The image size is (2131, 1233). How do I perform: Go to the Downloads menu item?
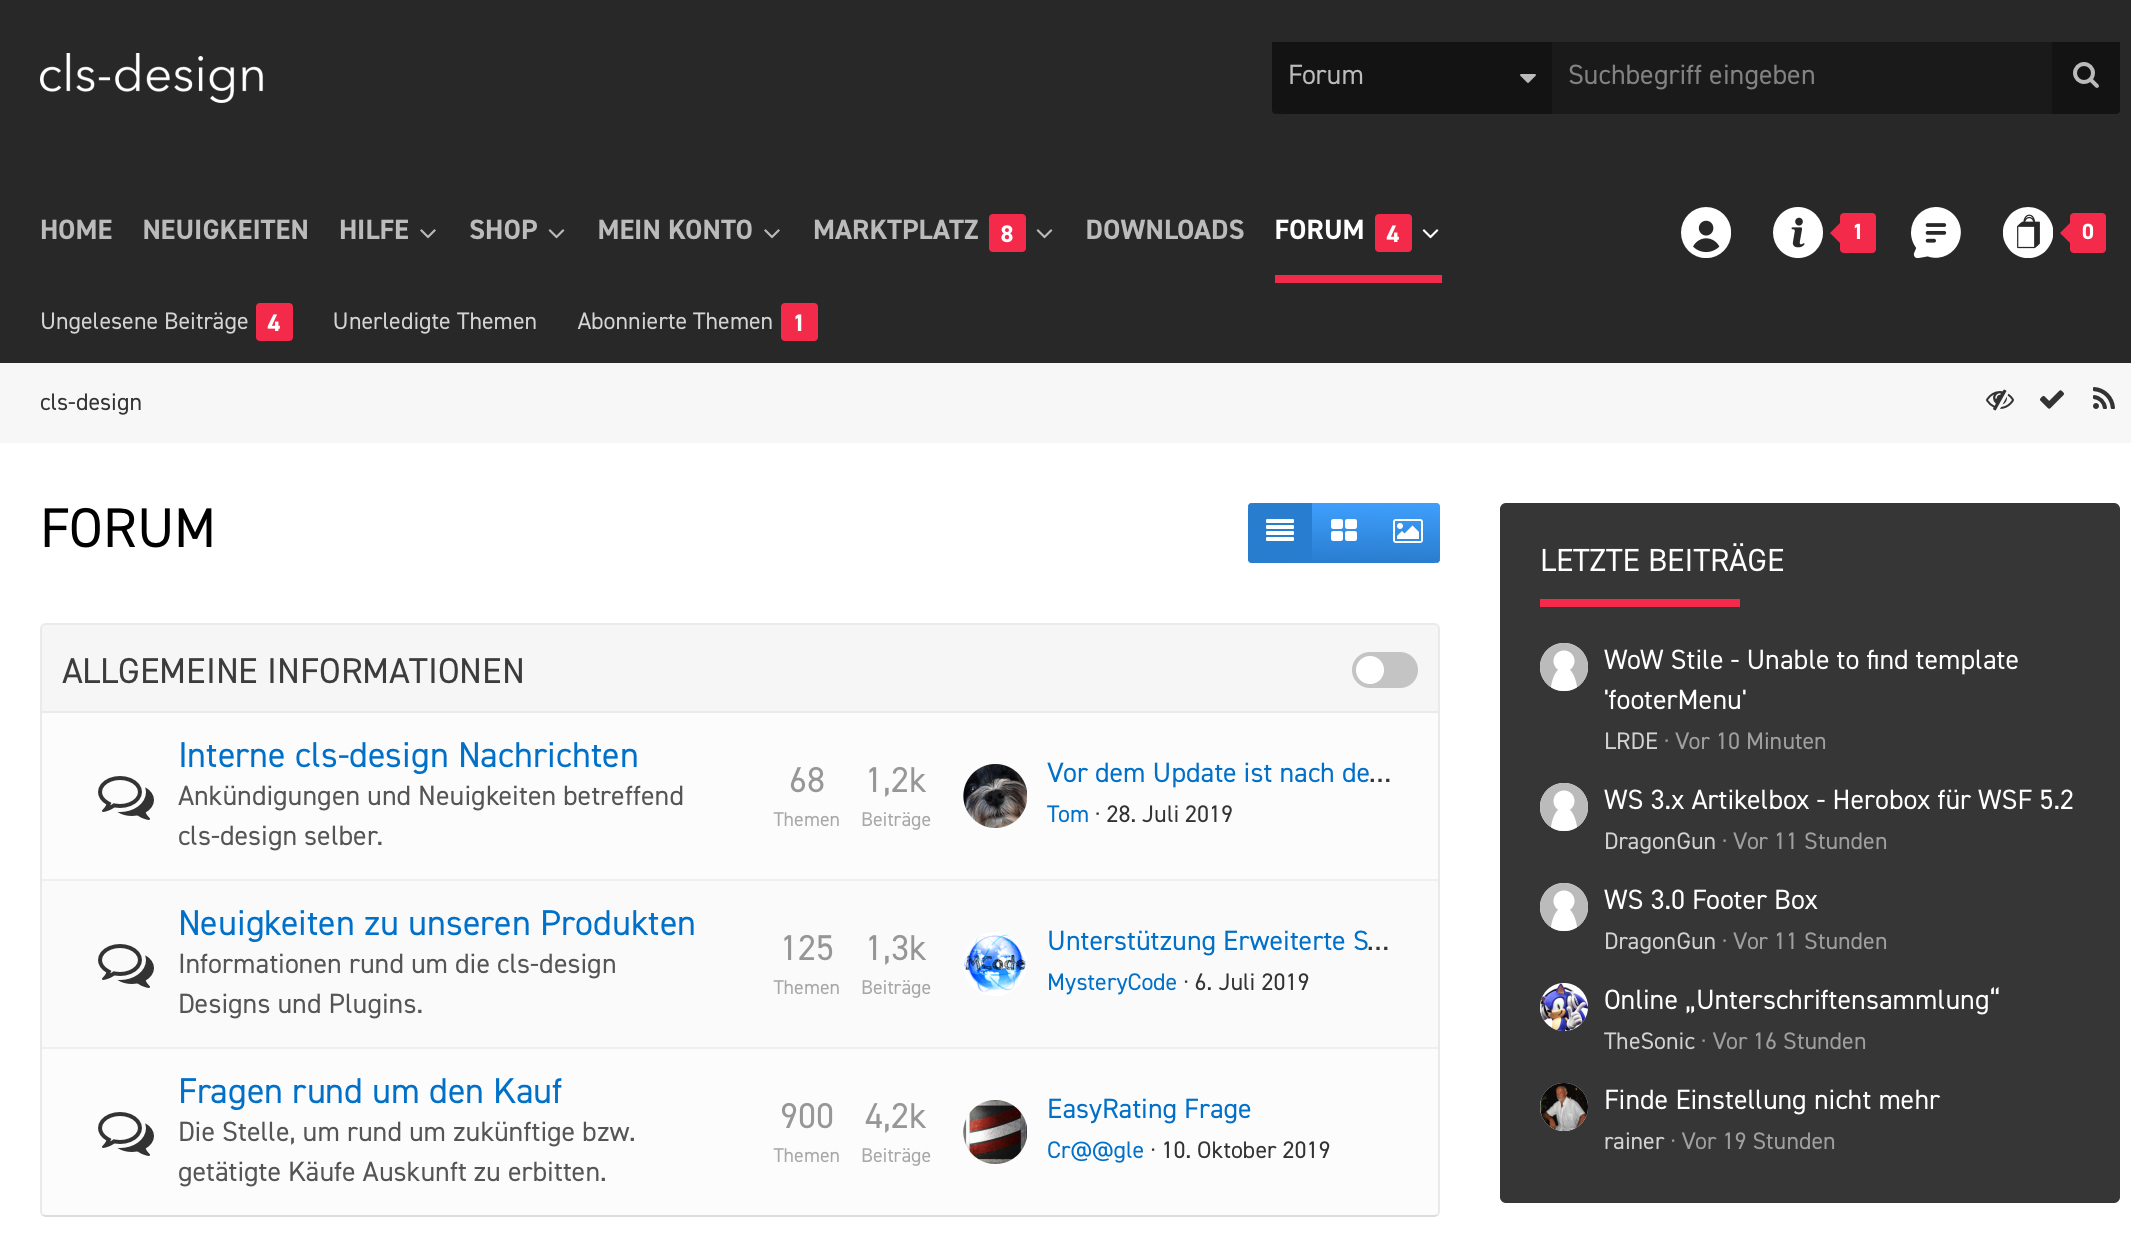point(1164,231)
